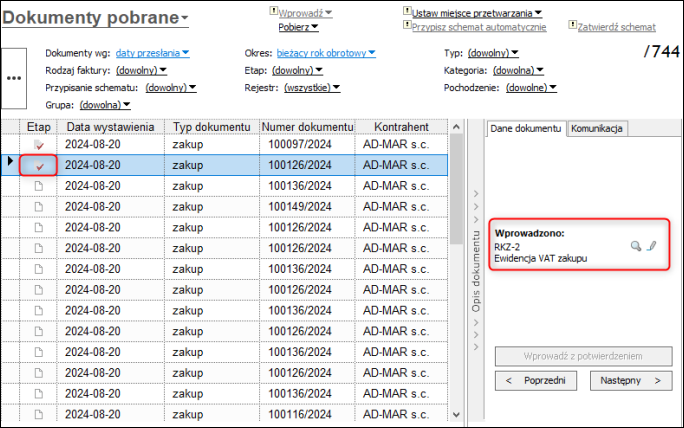Click the red-check stage icon in the selected row
The height and width of the screenshot is (428, 684).
[x=39, y=166]
